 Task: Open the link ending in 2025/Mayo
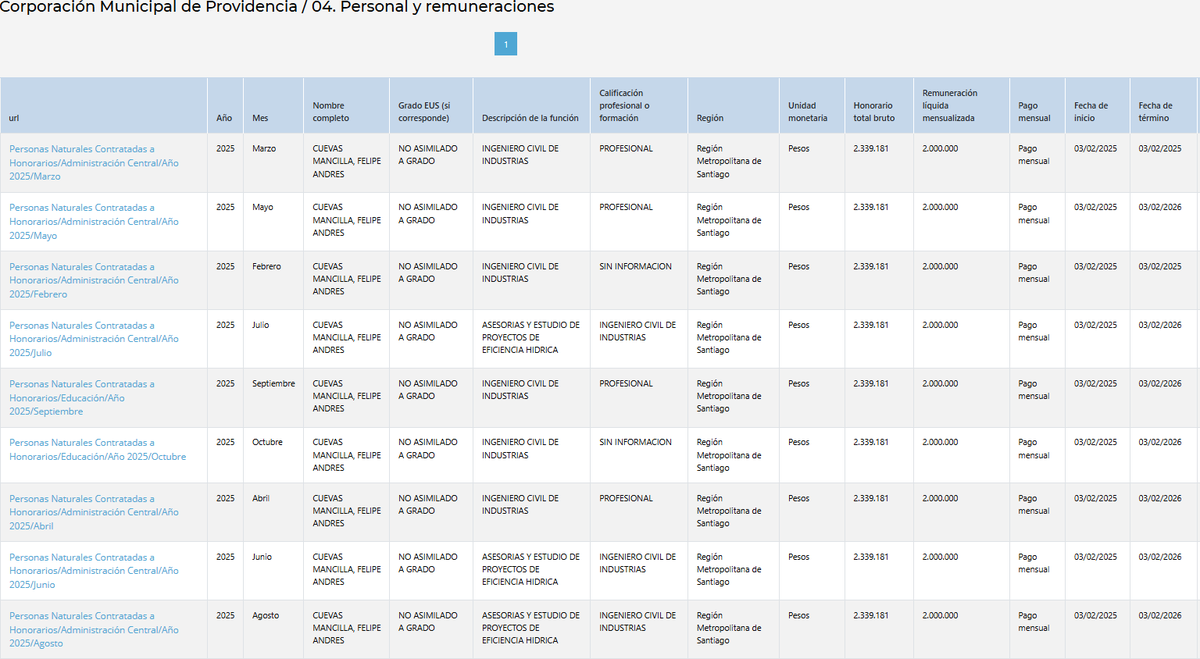click(94, 221)
